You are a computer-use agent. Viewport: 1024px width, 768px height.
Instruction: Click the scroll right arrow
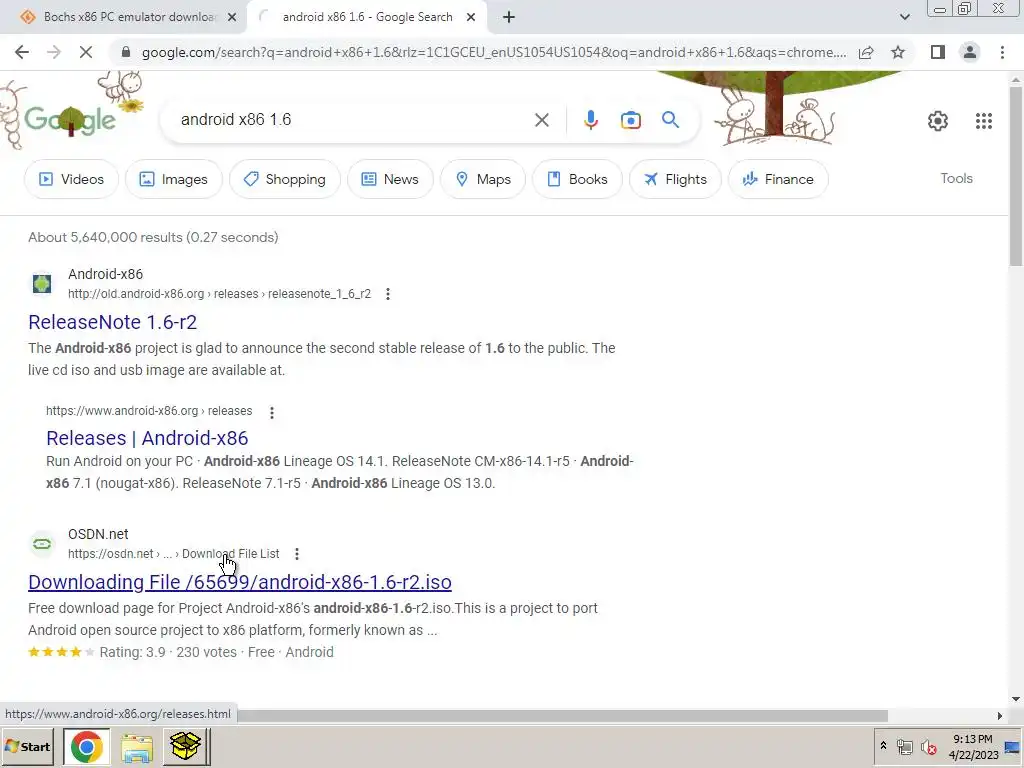click(1000, 716)
